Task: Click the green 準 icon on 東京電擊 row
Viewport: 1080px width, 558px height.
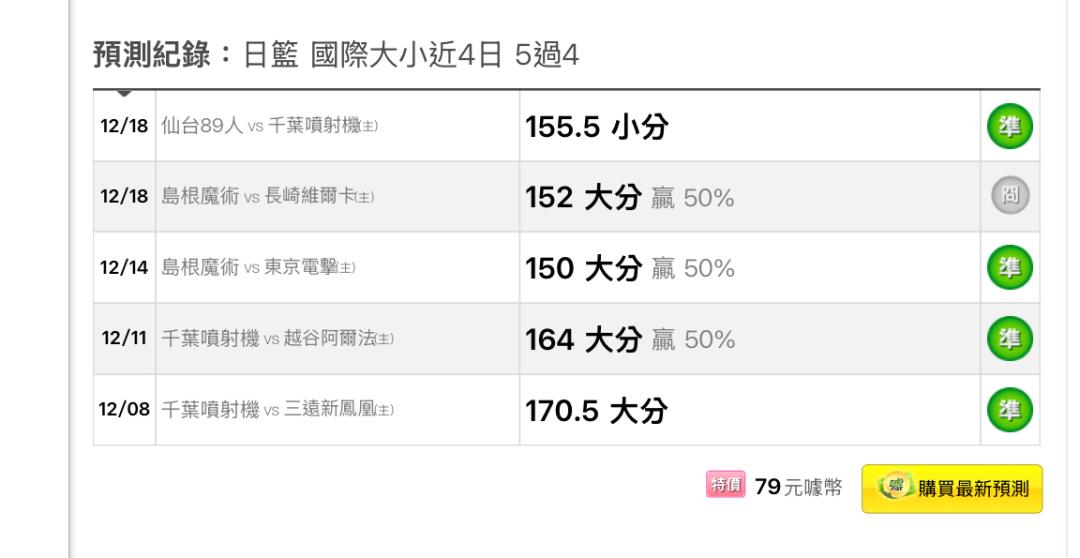Action: 1010,267
